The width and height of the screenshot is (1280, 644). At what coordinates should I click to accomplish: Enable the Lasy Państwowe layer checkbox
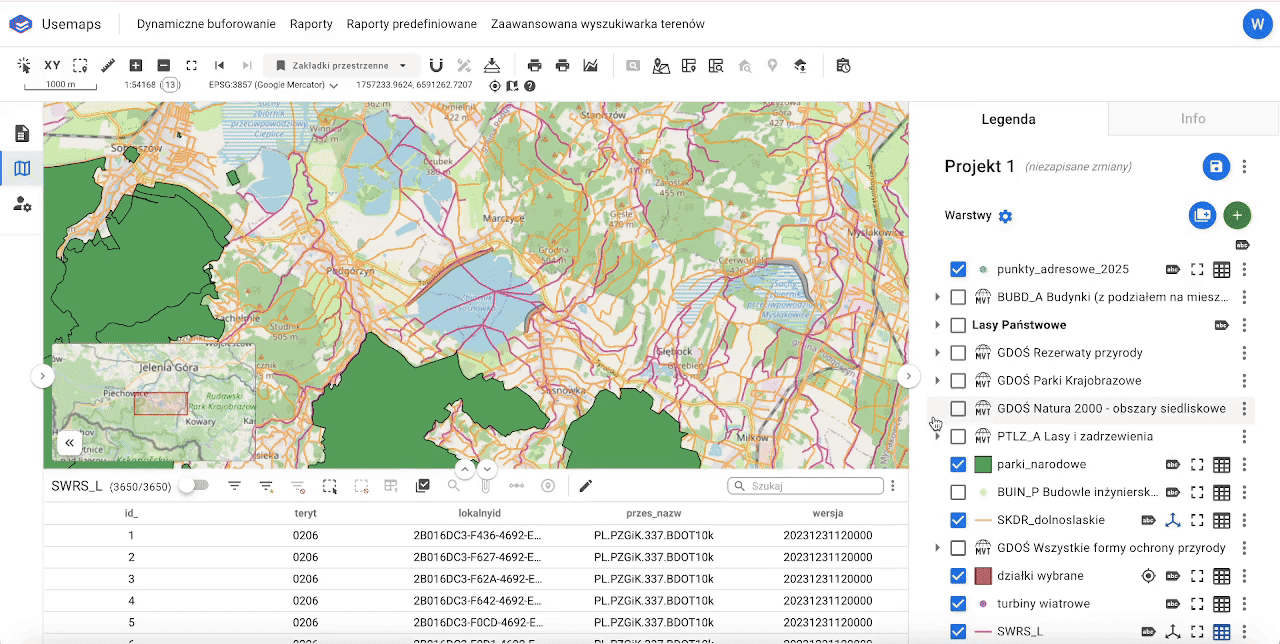958,325
